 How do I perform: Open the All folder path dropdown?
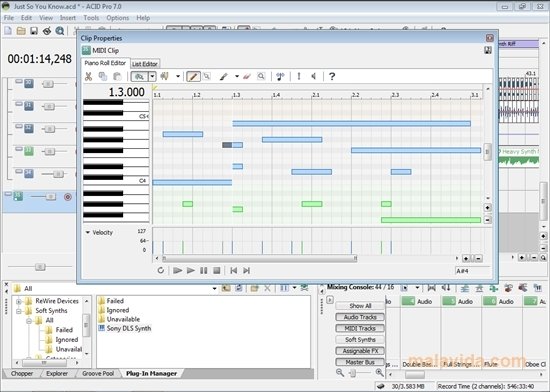click(214, 289)
